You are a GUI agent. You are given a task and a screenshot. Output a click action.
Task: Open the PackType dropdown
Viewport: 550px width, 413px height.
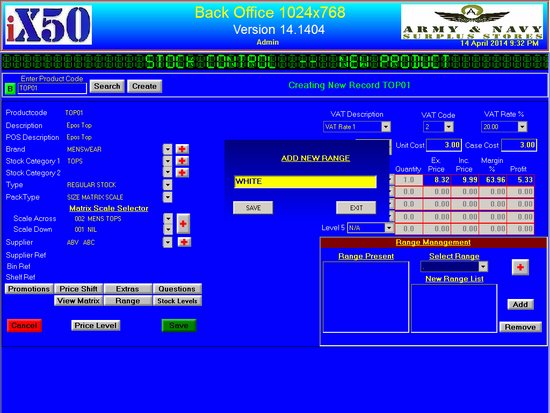(167, 197)
